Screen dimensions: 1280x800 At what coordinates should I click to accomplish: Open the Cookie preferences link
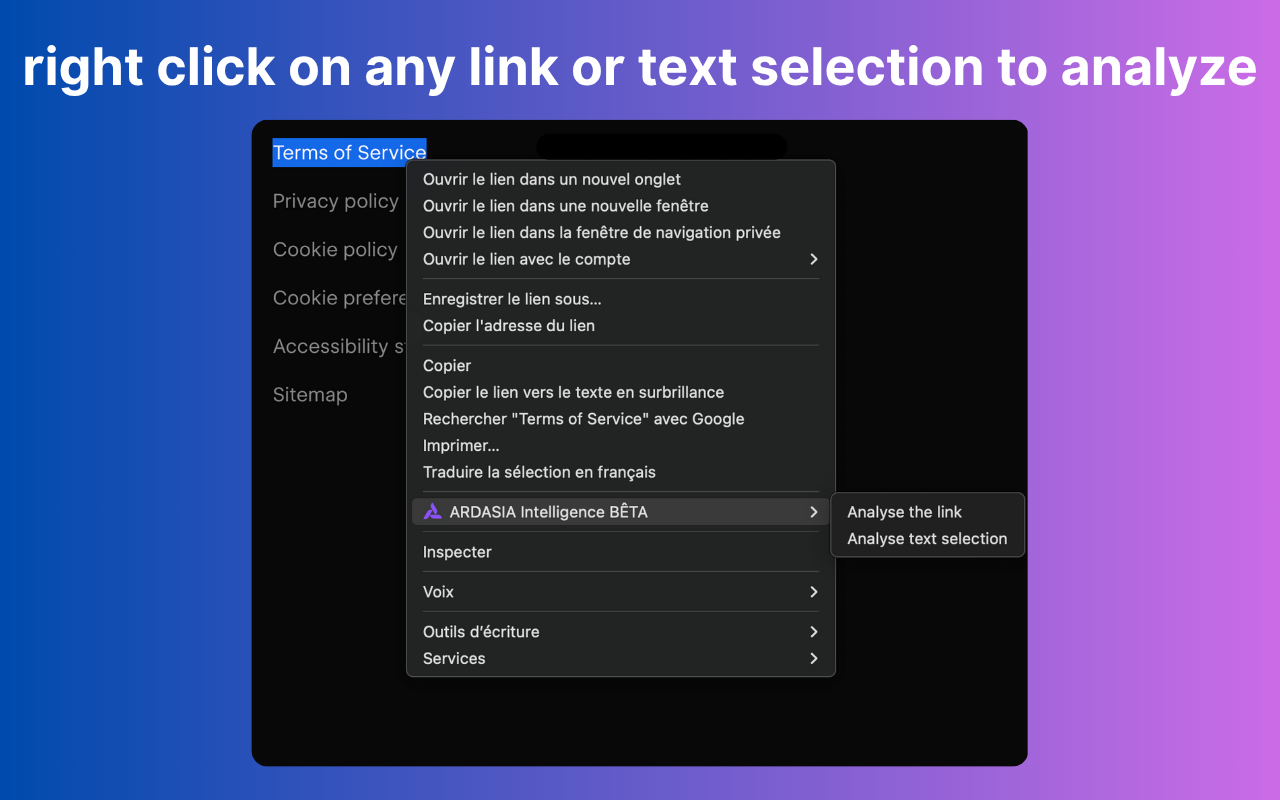340,298
